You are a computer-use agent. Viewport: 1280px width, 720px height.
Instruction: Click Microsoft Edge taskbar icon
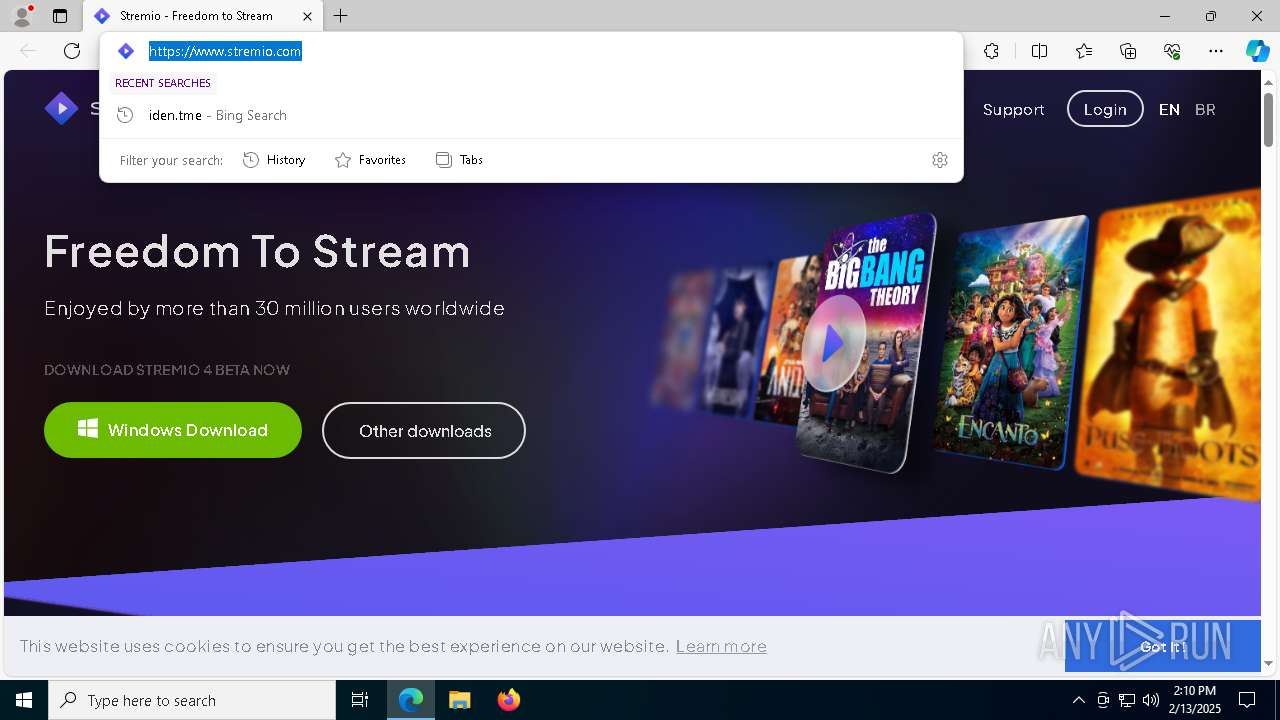pos(411,700)
